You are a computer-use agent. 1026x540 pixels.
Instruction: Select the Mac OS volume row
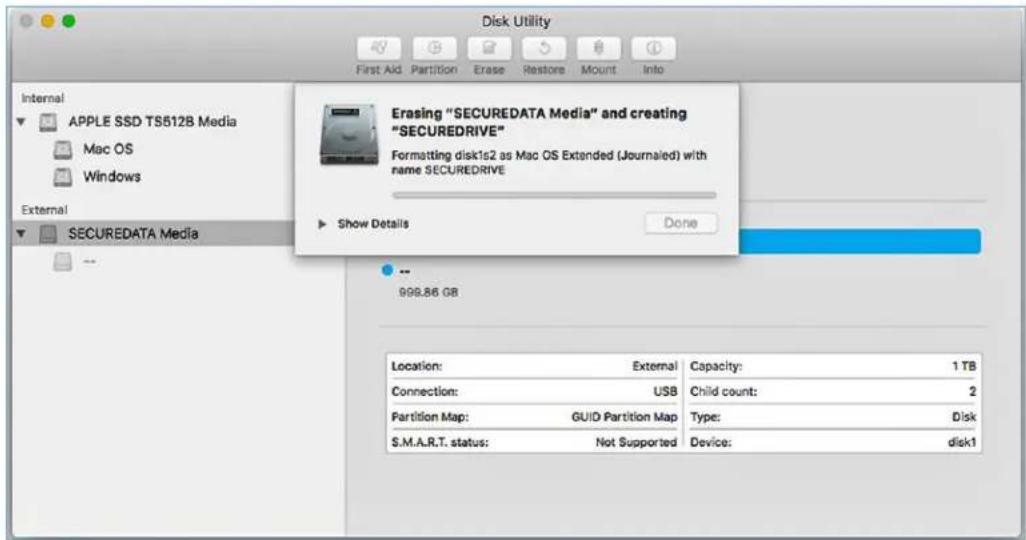[108, 149]
